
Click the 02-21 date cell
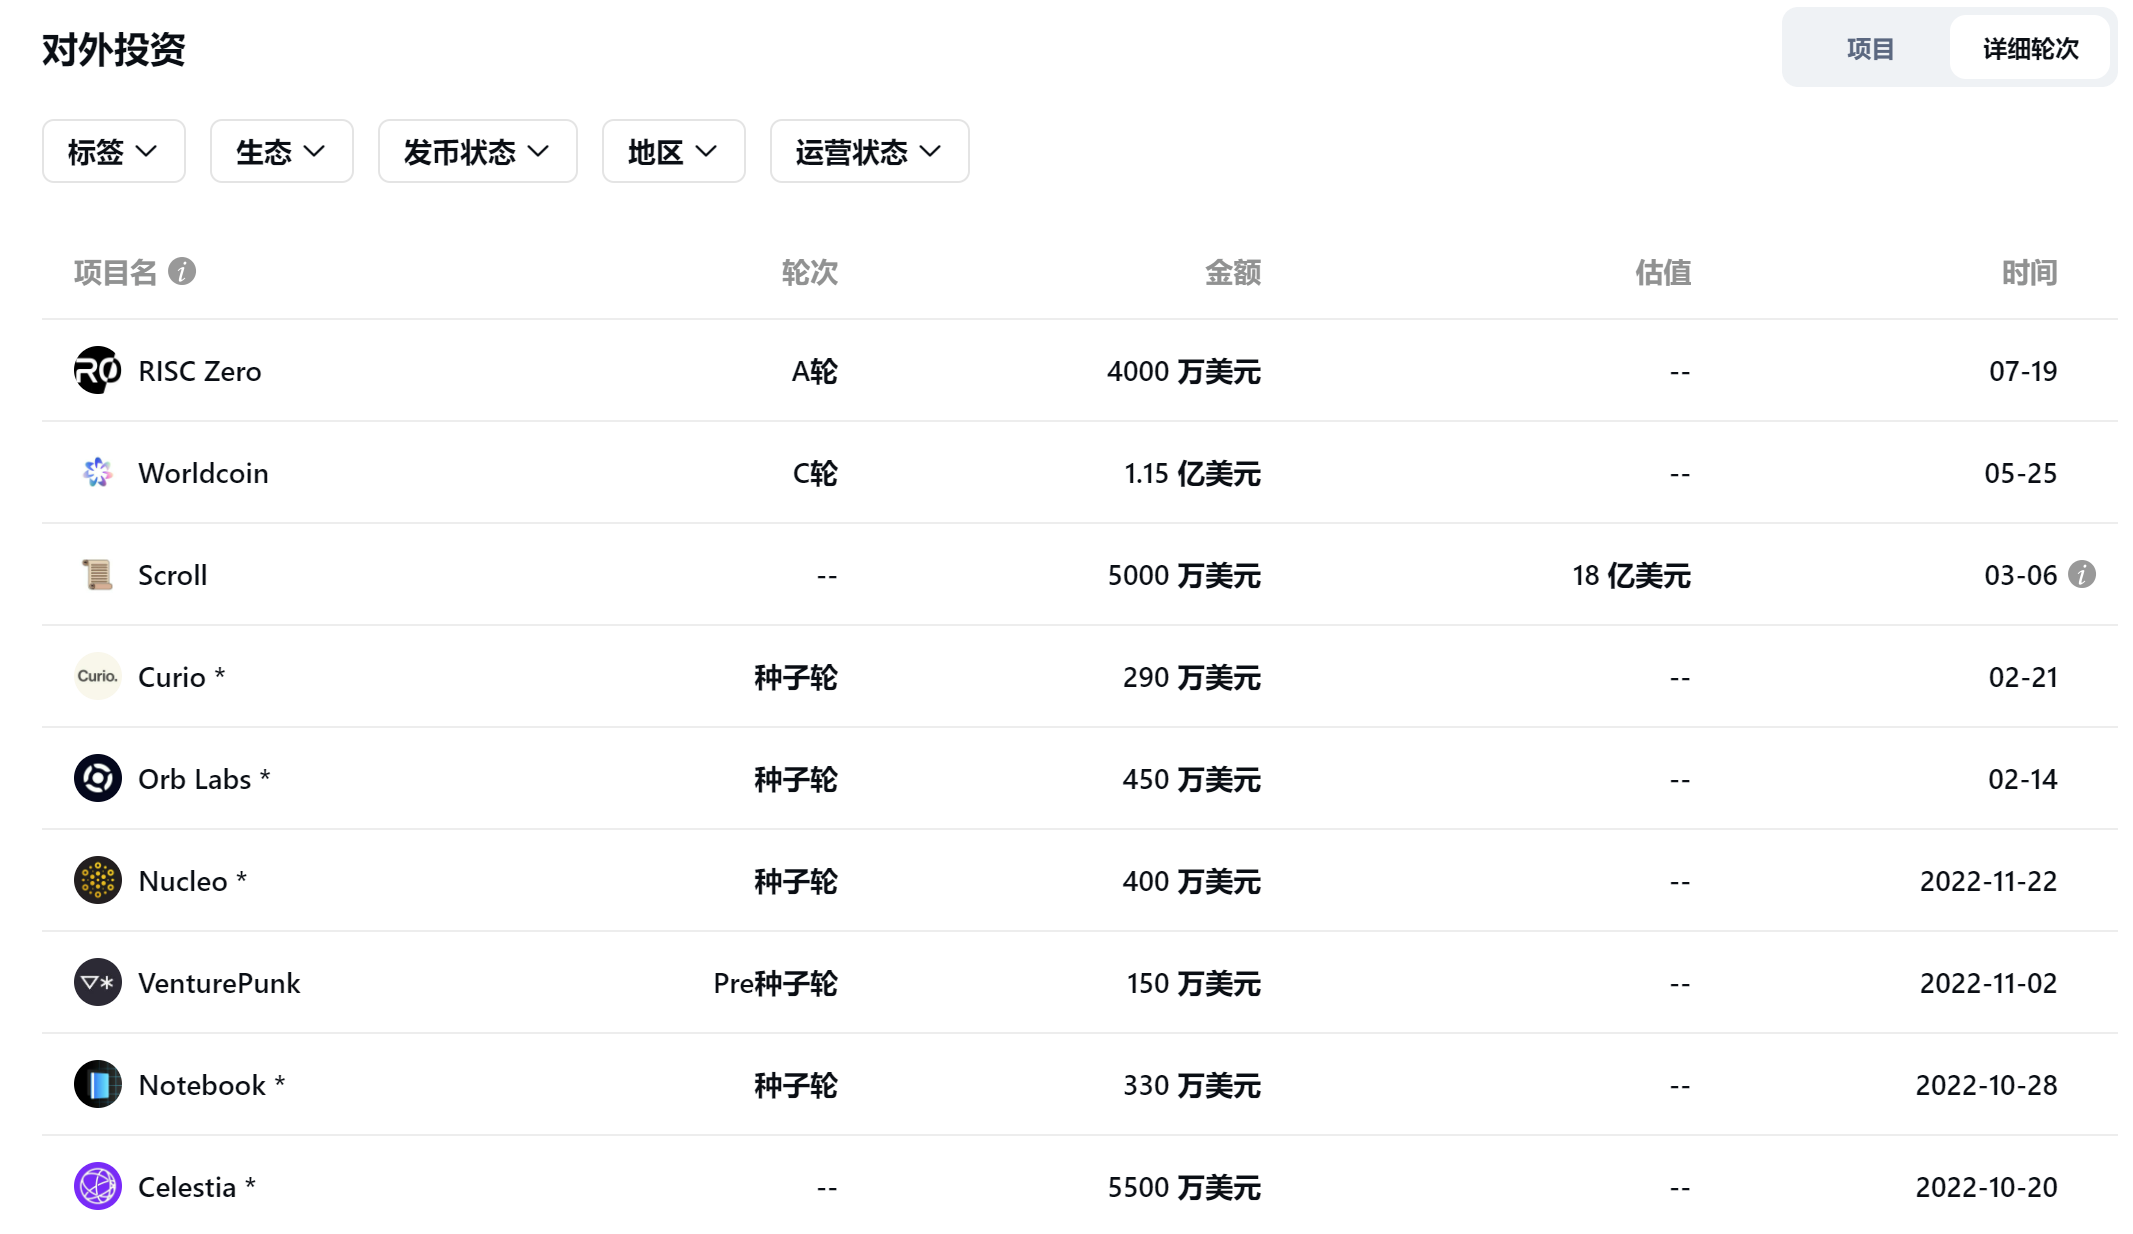(2023, 678)
